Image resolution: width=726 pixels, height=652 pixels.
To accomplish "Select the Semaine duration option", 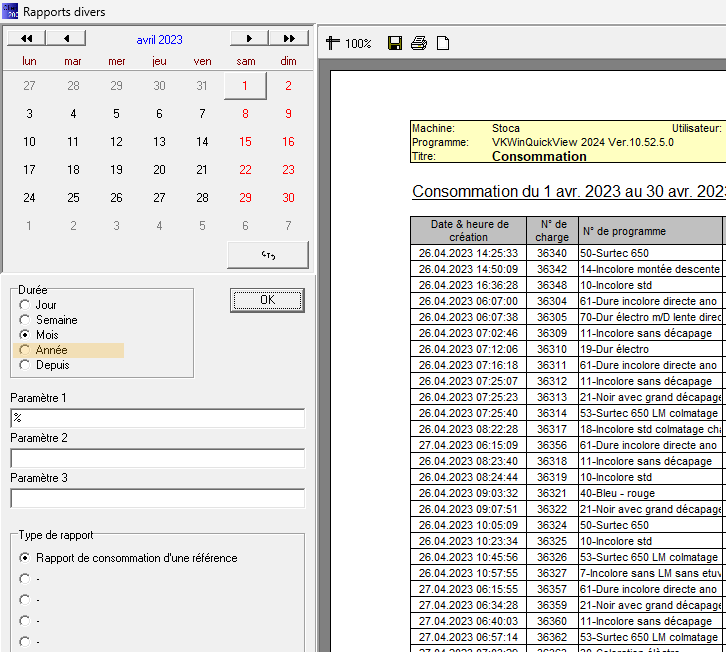I will point(25,320).
